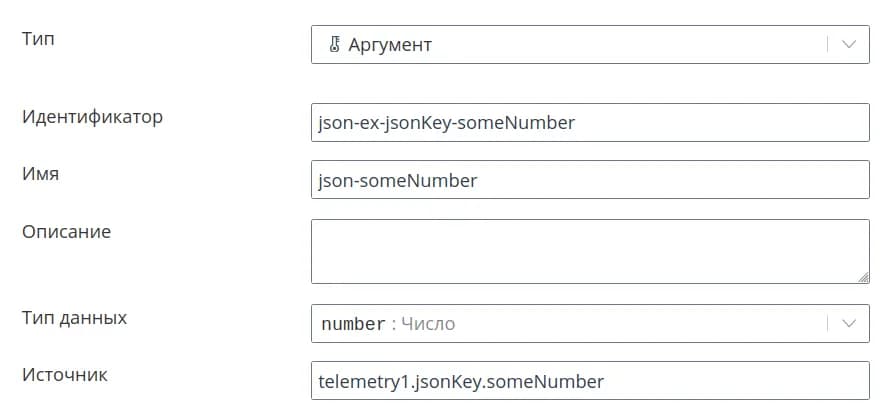Image resolution: width=887 pixels, height=411 pixels.
Task: Click the Источник field telemetry1.jsonKey.someNumber
Action: click(x=590, y=381)
